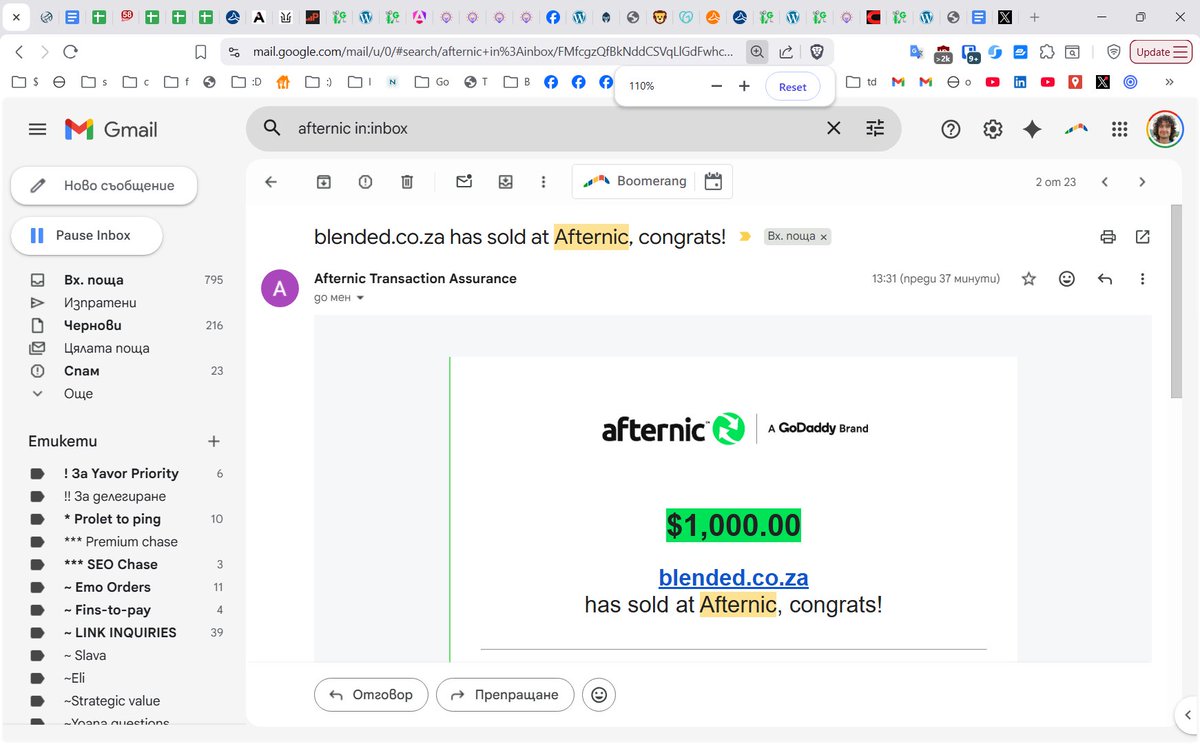Click the browser Update button
The image size is (1200, 744).
pyautogui.click(x=1160, y=52)
